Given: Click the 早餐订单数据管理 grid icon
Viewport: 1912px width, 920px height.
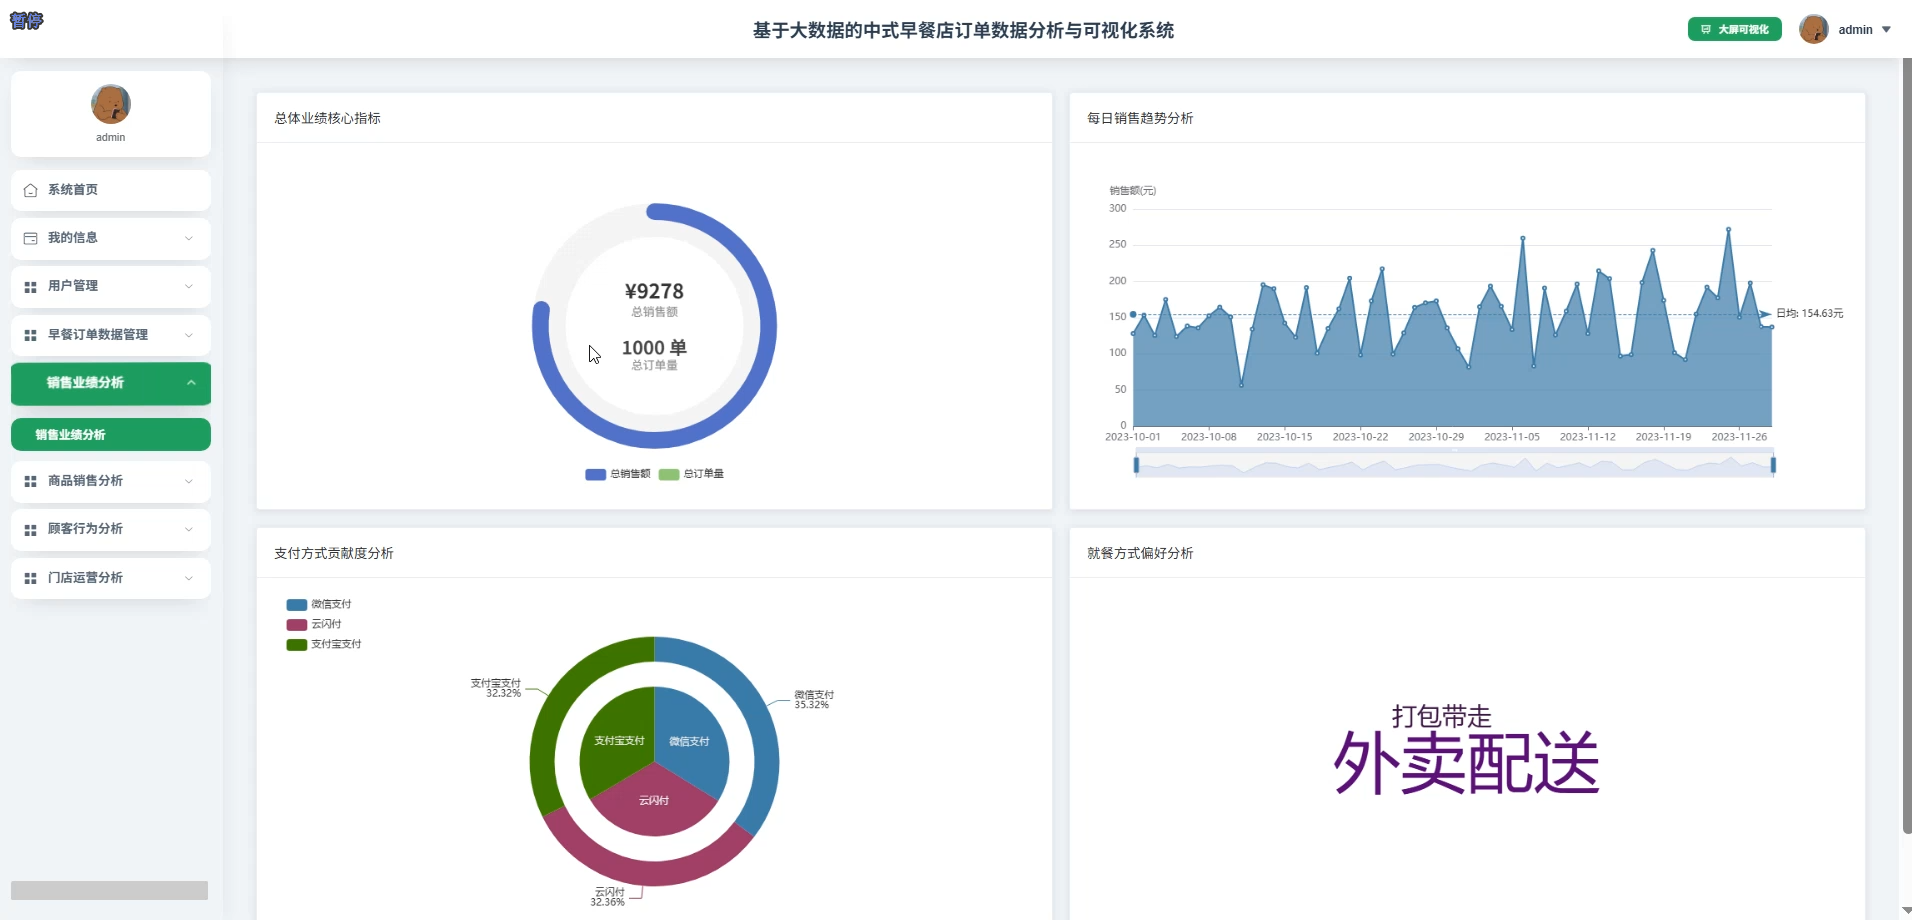Looking at the screenshot, I should point(30,335).
